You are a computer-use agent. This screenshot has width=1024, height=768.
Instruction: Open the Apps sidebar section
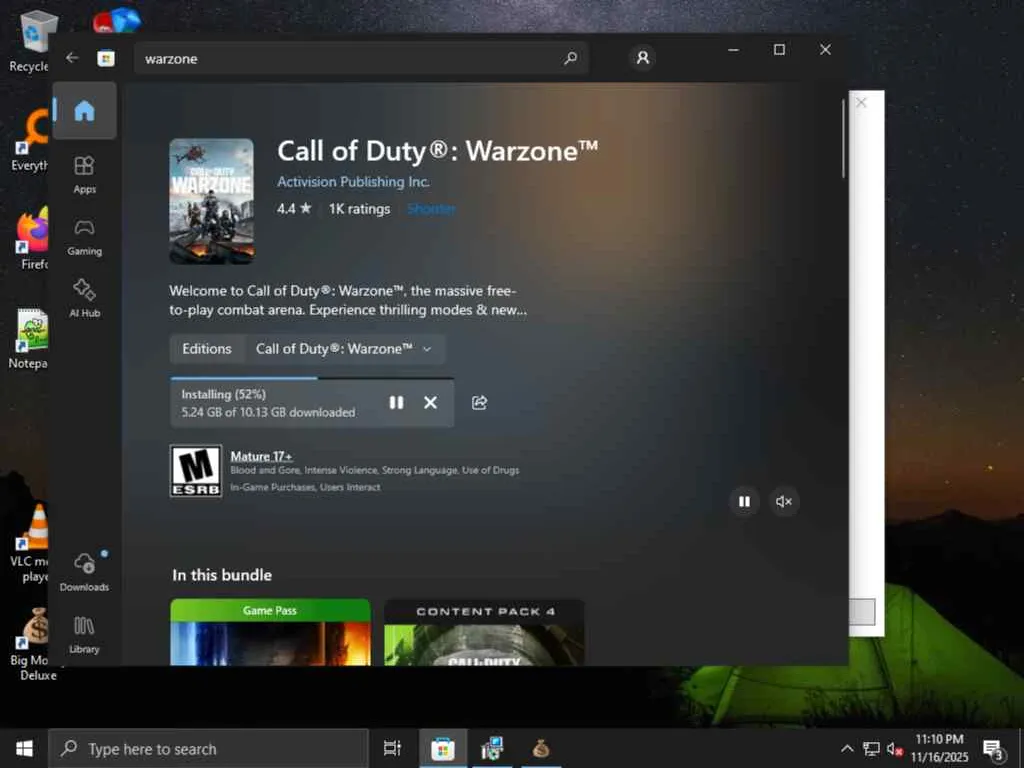coord(84,175)
